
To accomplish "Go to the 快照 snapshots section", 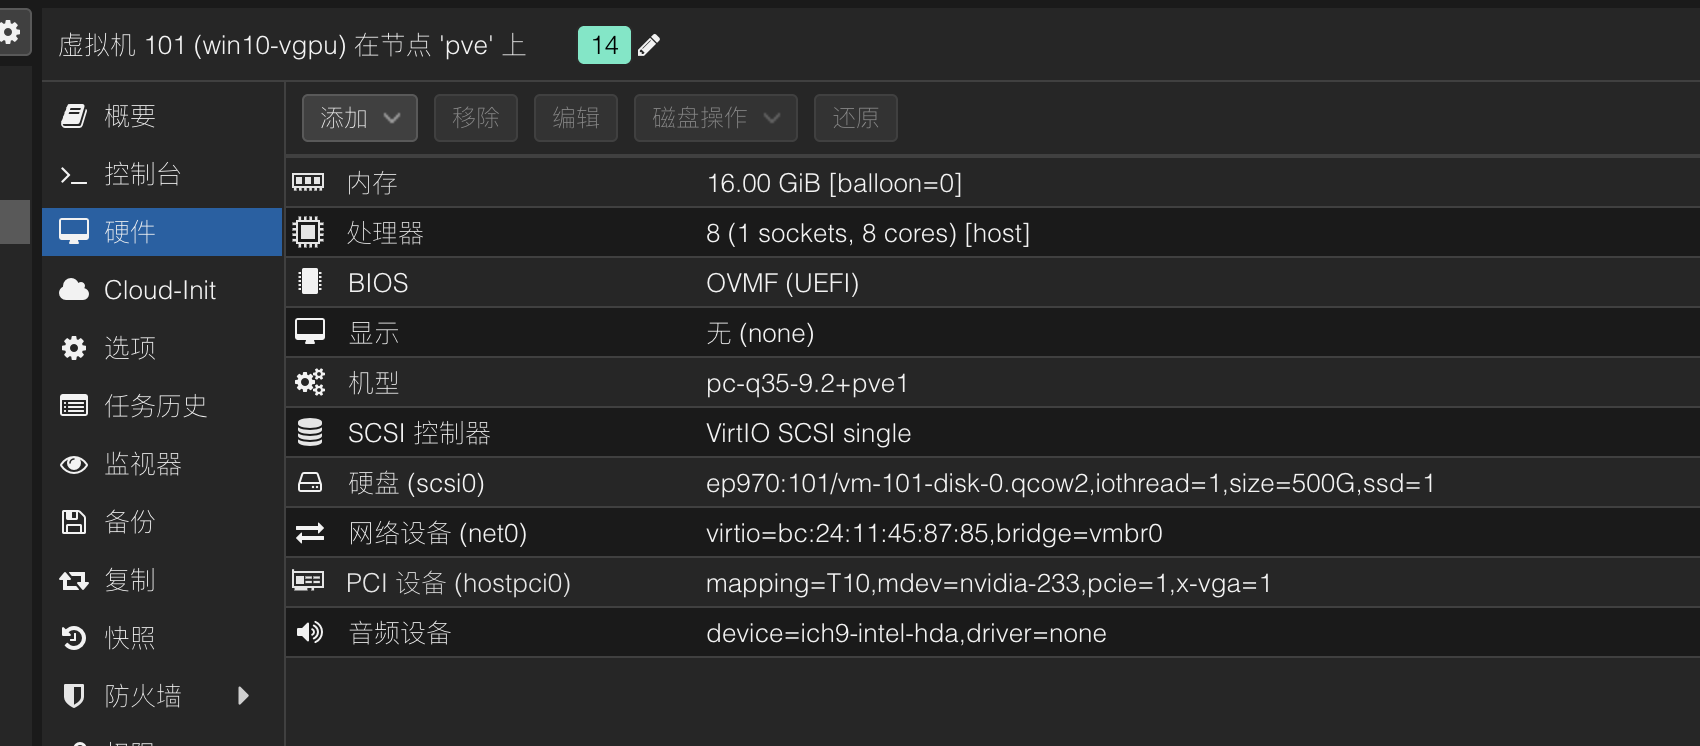I will (130, 638).
